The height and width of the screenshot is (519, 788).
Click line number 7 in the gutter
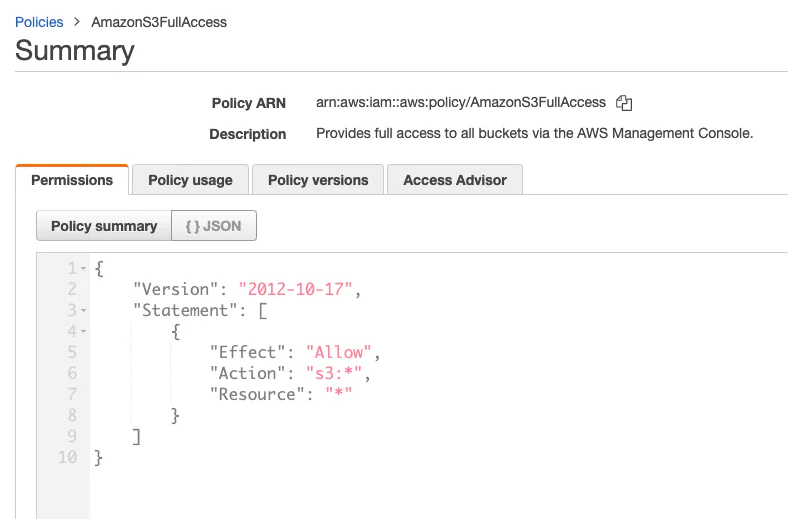click(x=72, y=394)
